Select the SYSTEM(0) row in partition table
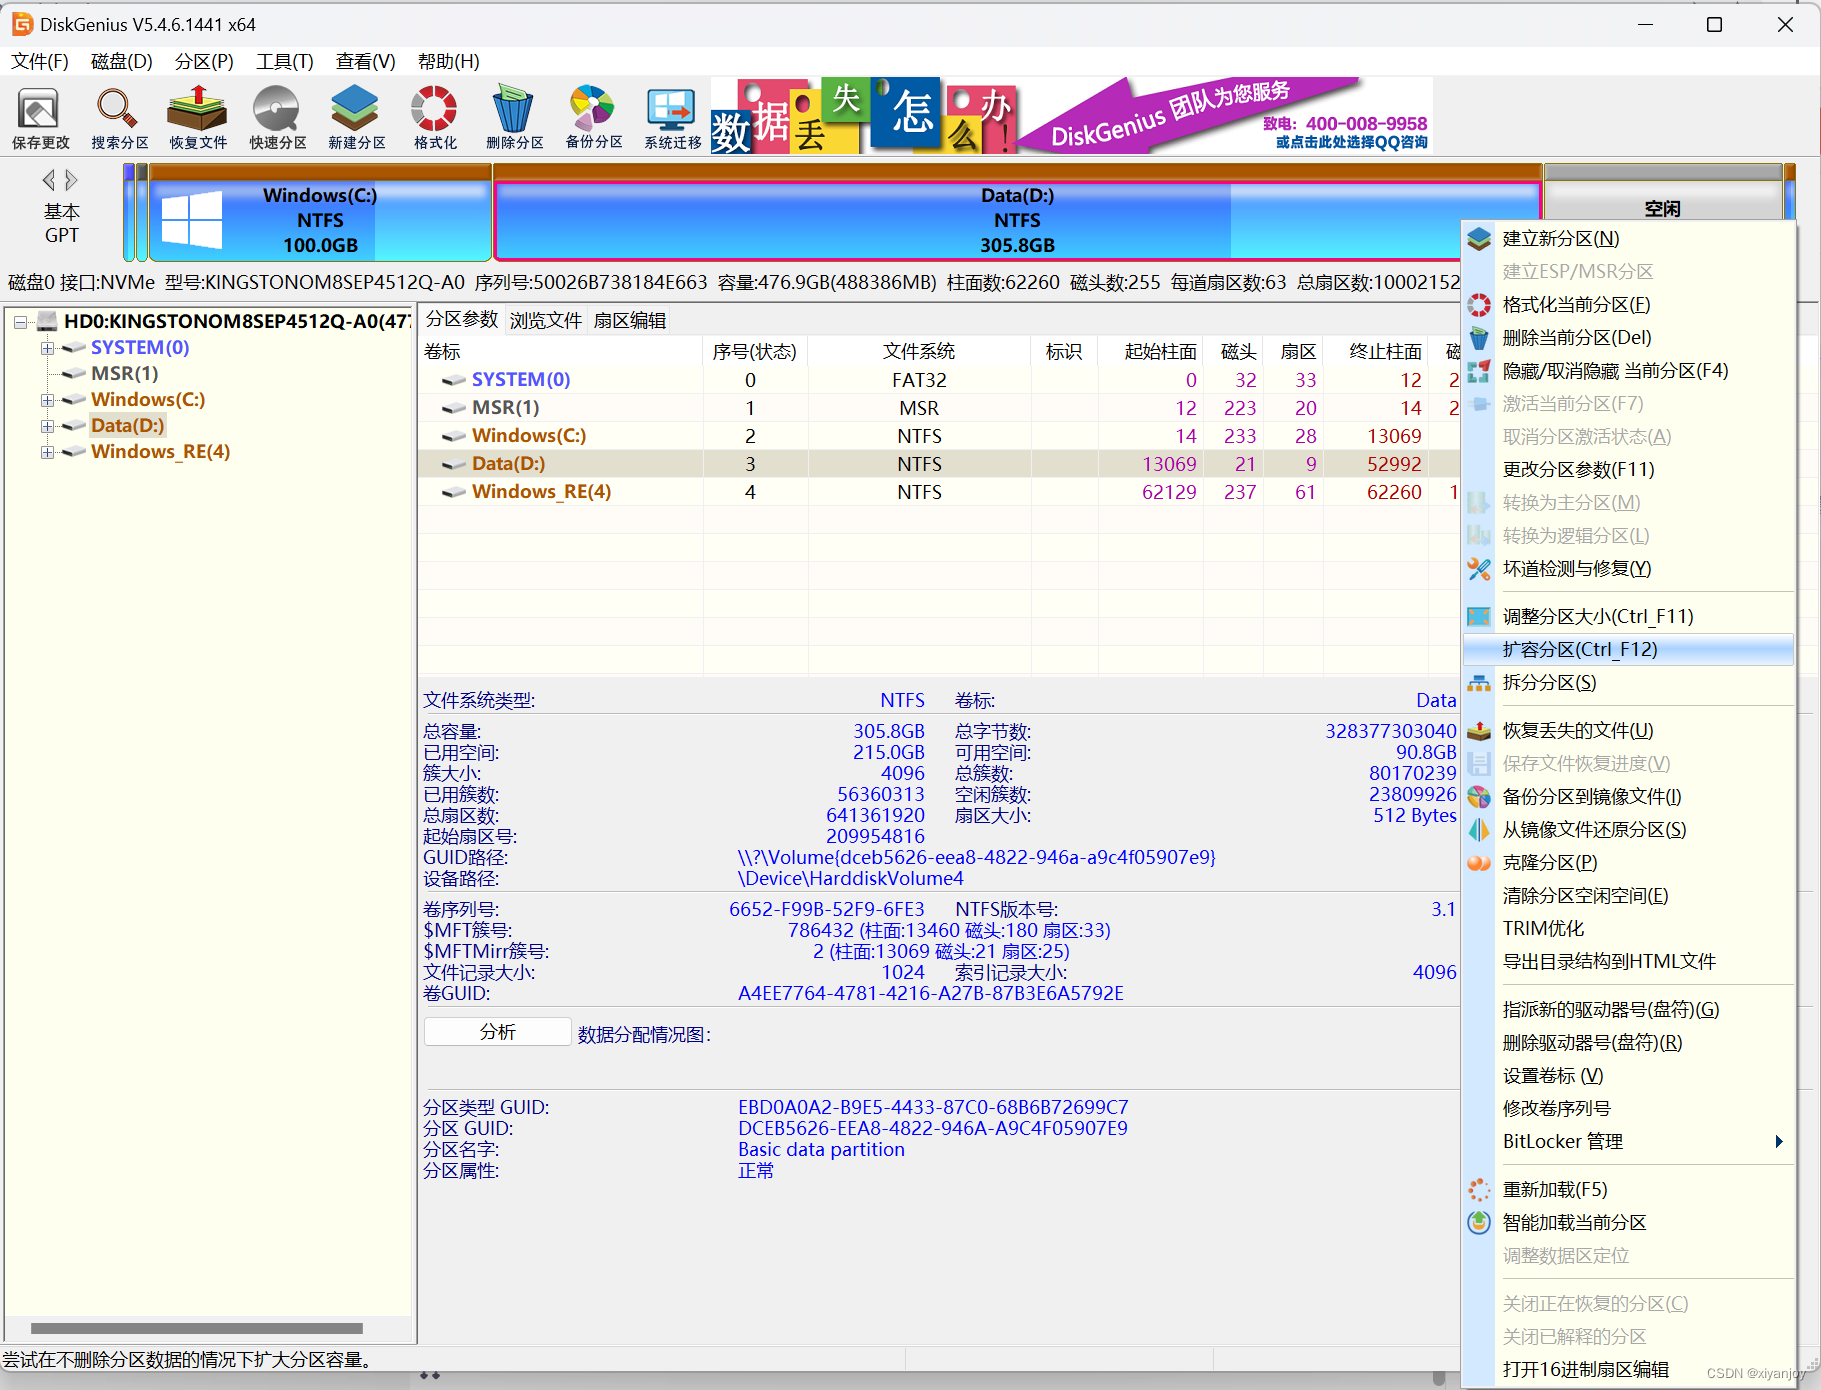1821x1390 pixels. [x=938, y=380]
